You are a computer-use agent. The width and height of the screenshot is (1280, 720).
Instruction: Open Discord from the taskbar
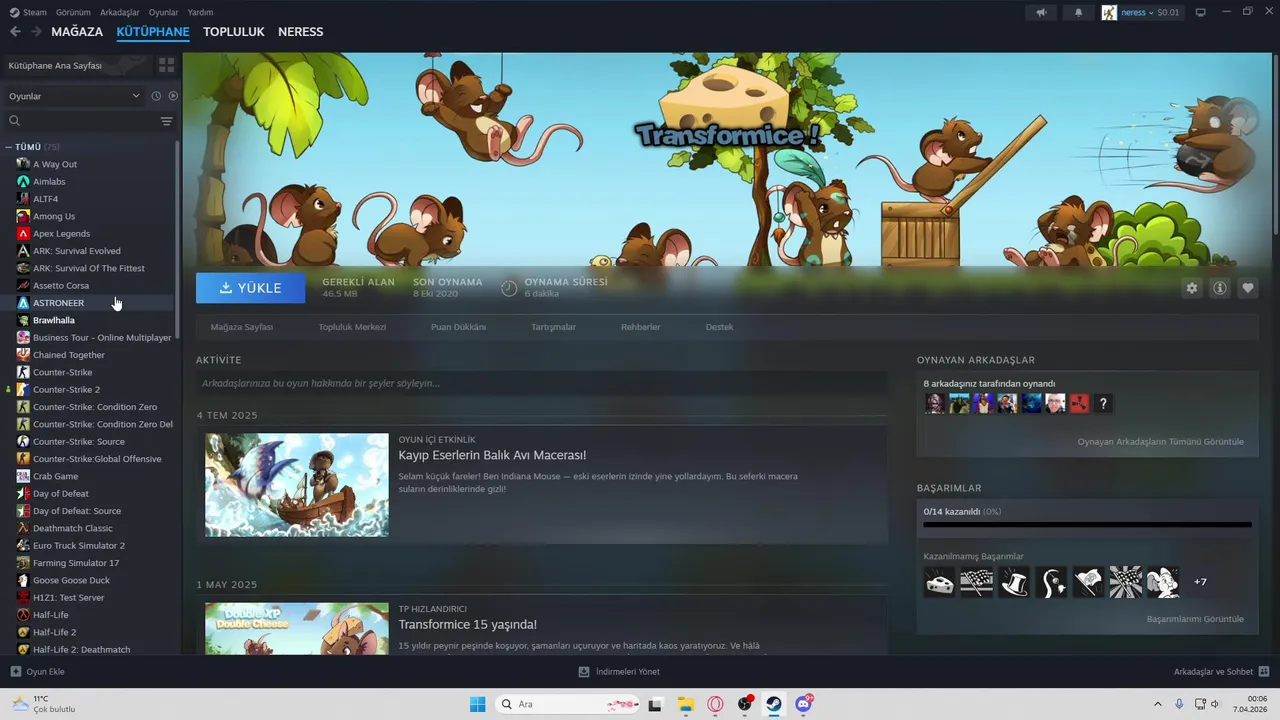pos(803,704)
